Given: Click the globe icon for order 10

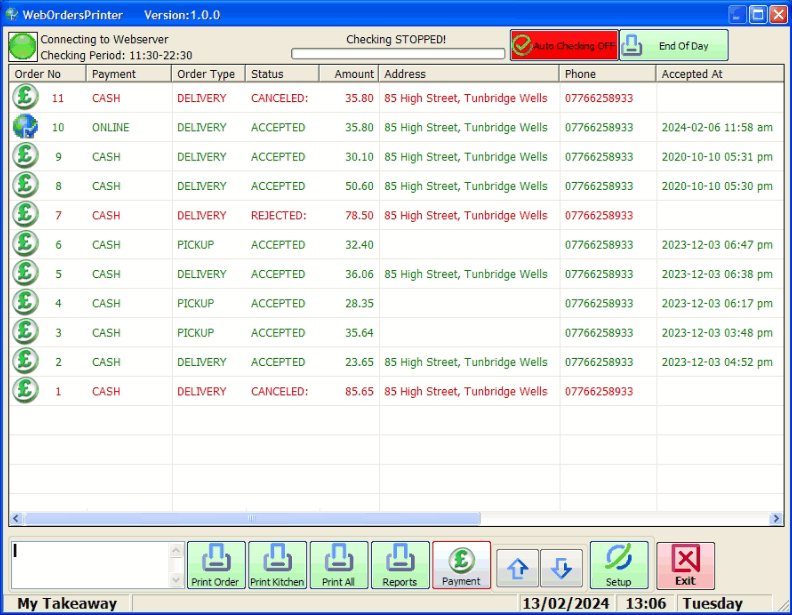Looking at the screenshot, I should pos(25,127).
